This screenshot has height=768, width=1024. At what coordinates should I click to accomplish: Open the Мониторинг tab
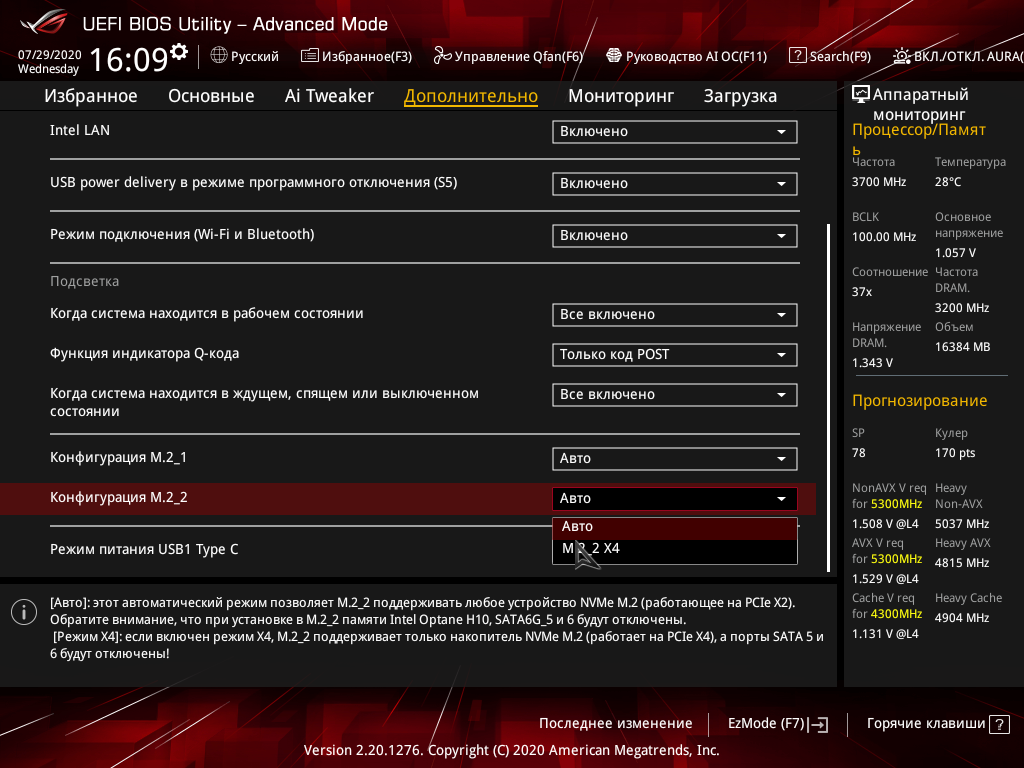click(x=620, y=96)
